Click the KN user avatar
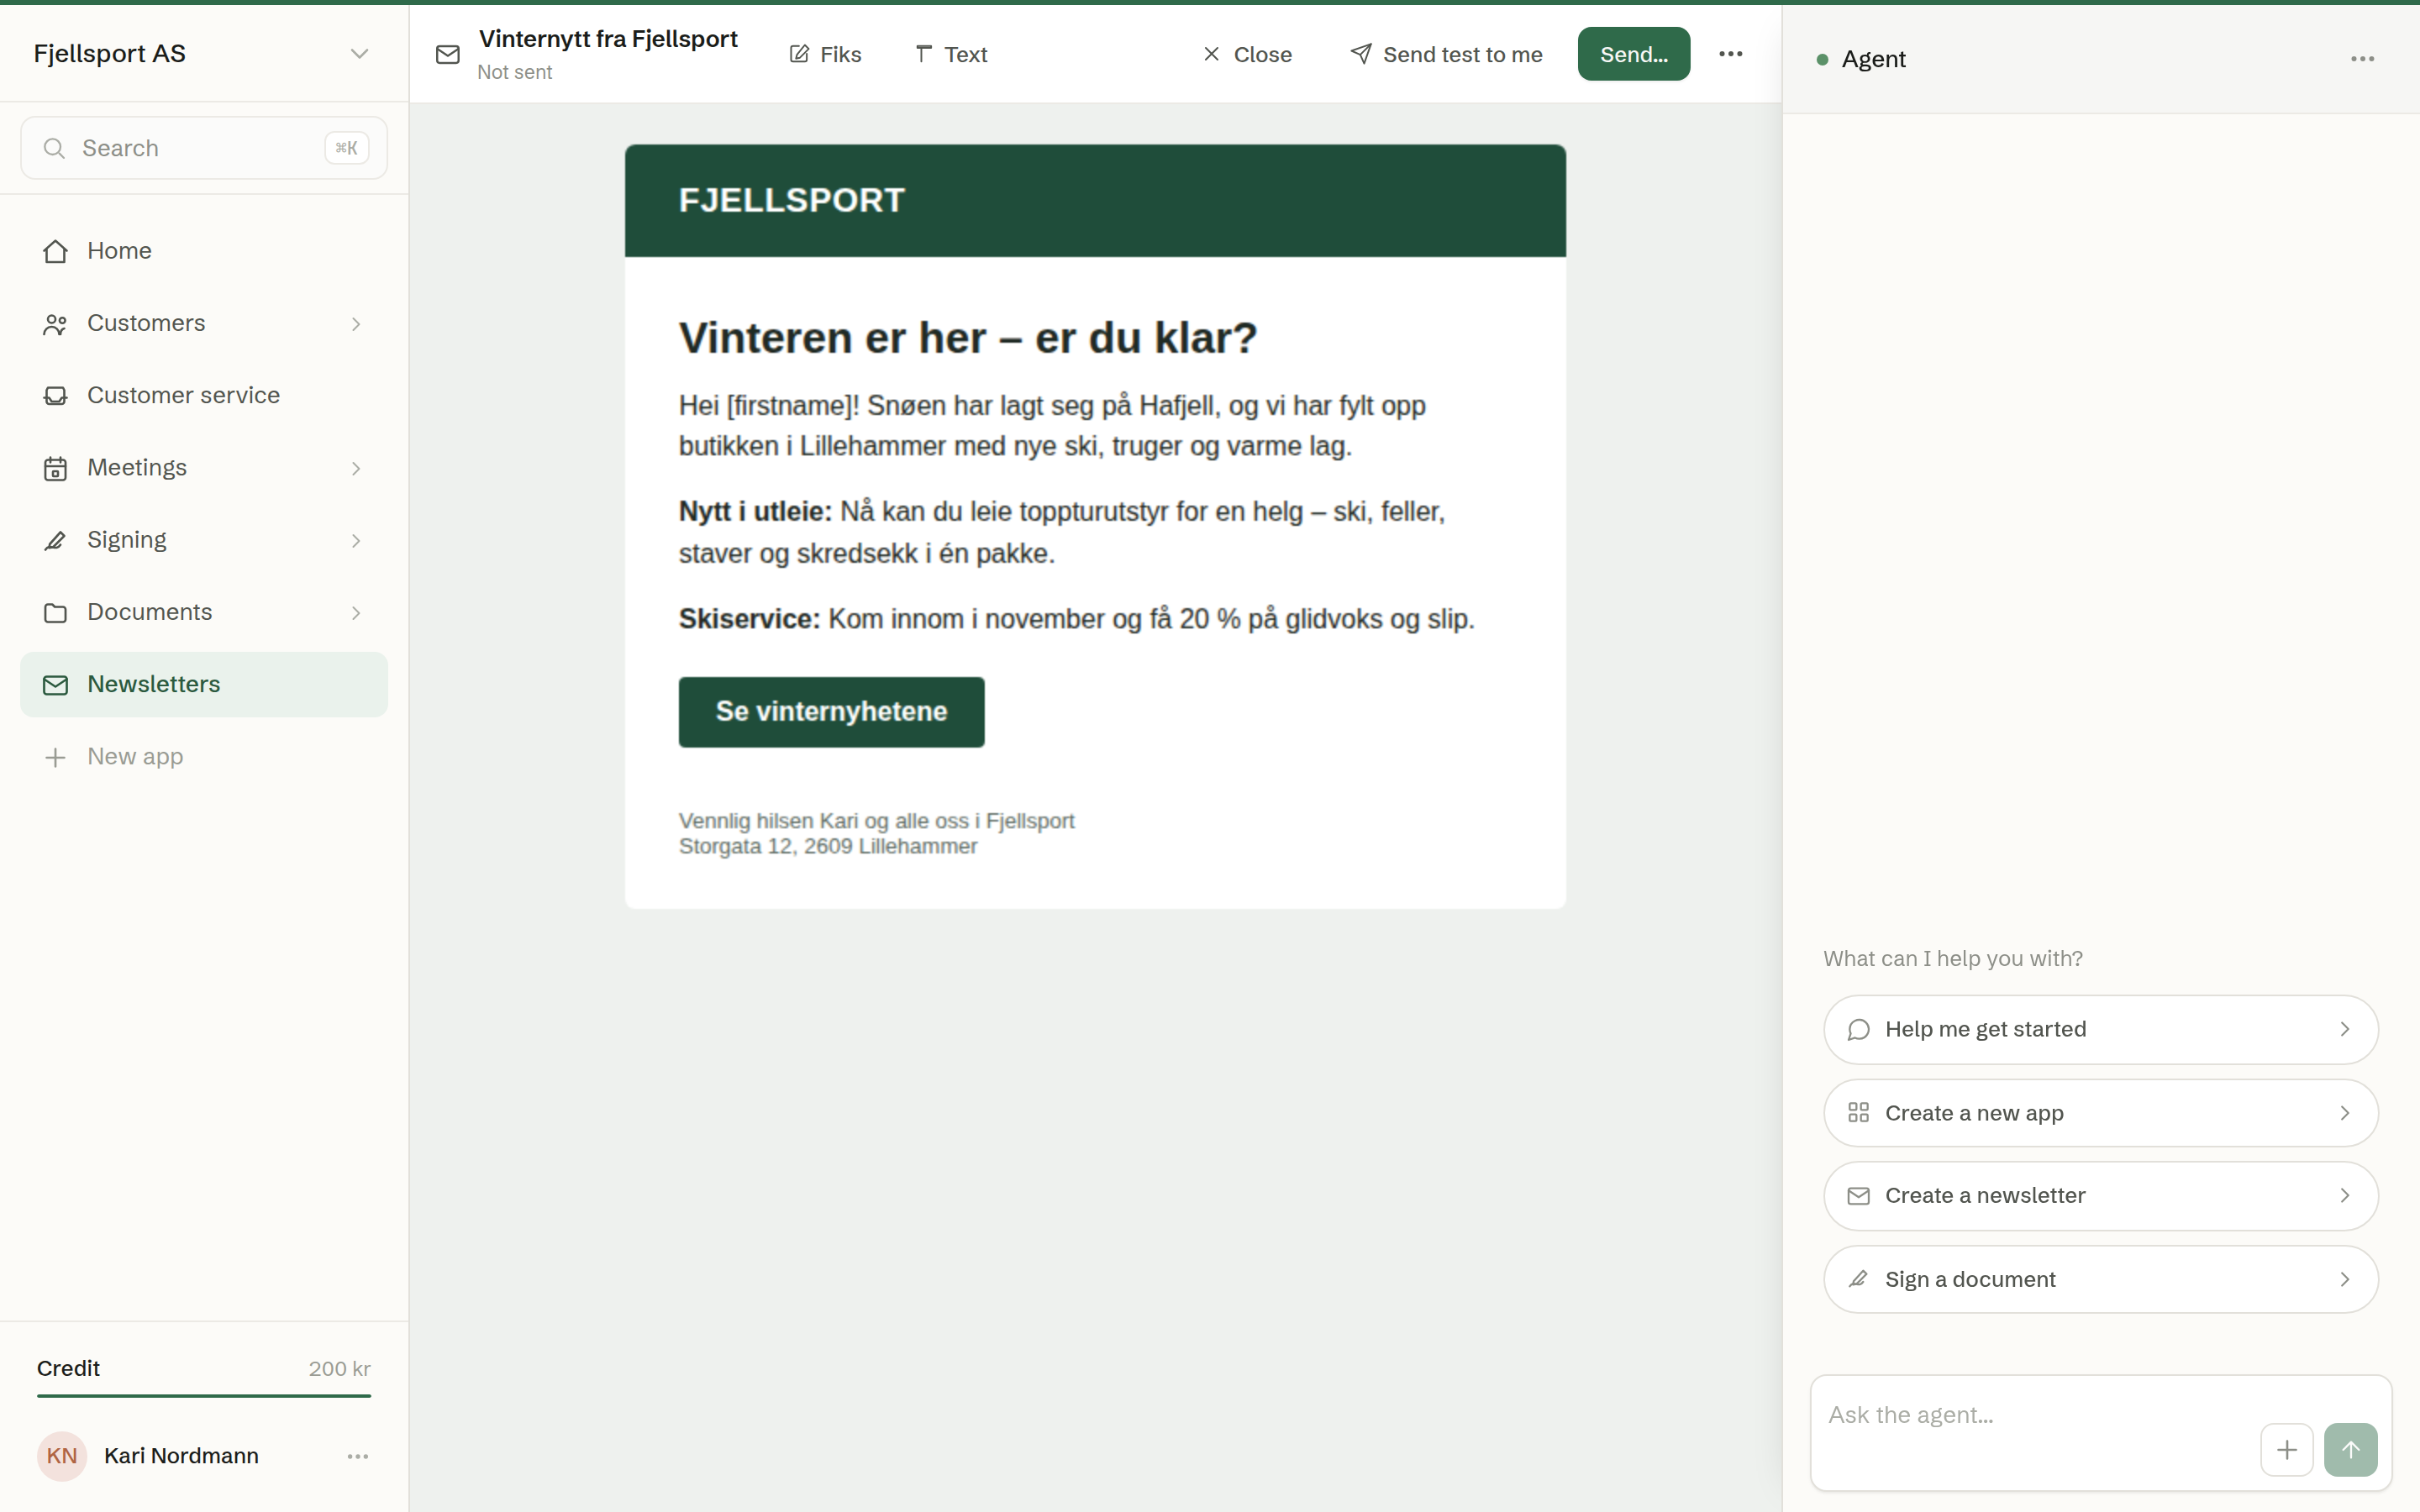The height and width of the screenshot is (1512, 2420). point(62,1456)
